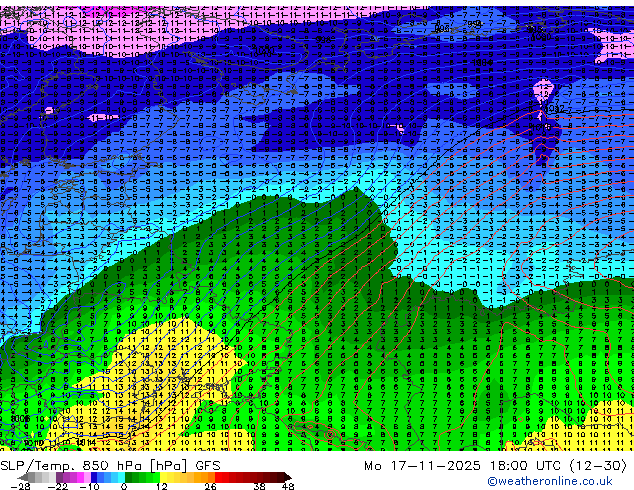Click the 1006 isobar label at lower left
The width and height of the screenshot is (634, 490).
(19, 418)
